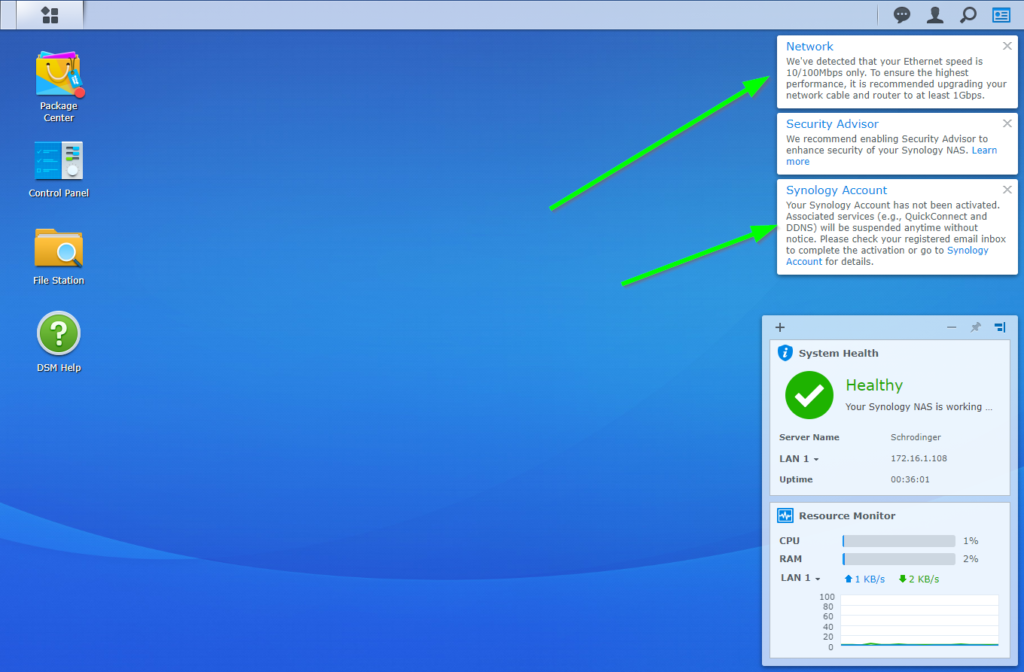This screenshot has width=1024, height=672.
Task: Click 'Your Synology NAS is working' text
Action: (918, 407)
